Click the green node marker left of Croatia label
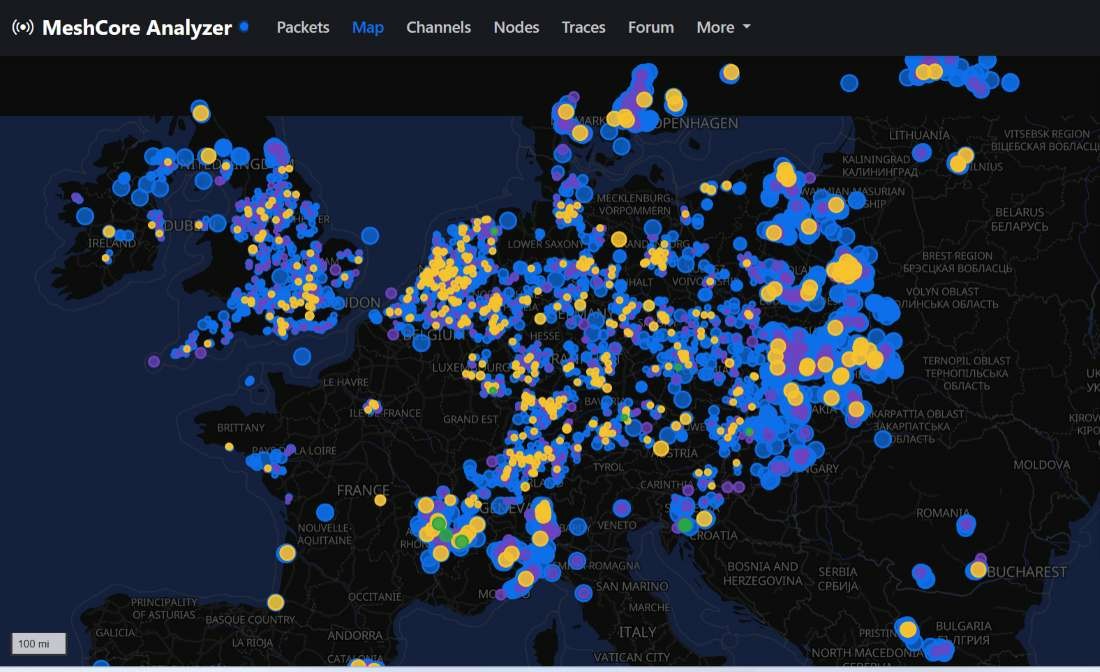The image size is (1100, 672). [685, 525]
